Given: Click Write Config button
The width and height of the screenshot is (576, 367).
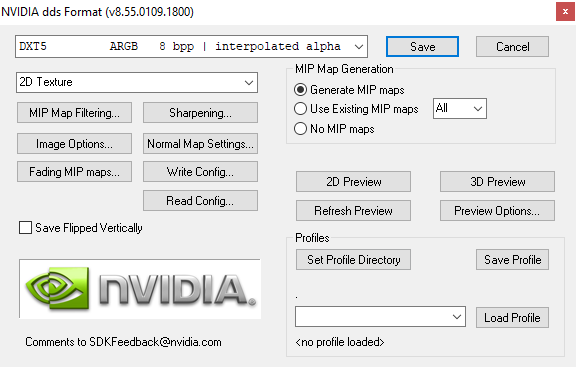Looking at the screenshot, I should [x=200, y=172].
